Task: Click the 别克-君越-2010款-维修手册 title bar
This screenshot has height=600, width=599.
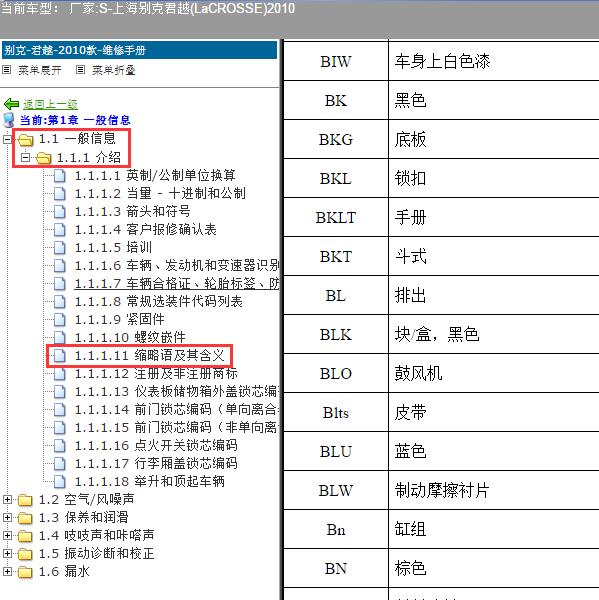Action: click(x=139, y=50)
